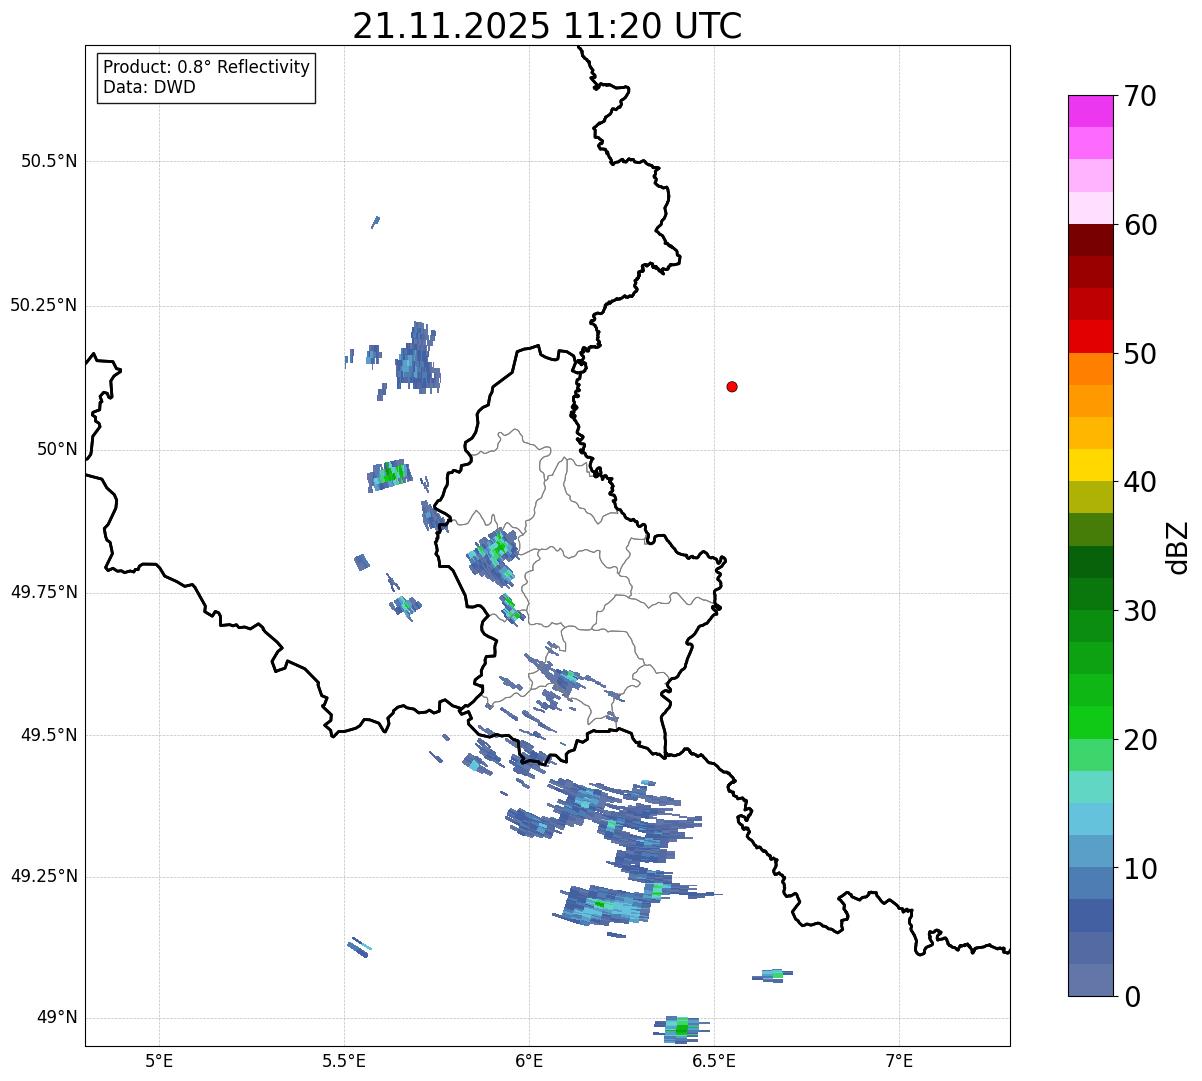Click the latitude label 49.5°N
The width and height of the screenshot is (1202, 1081).
coord(49,735)
